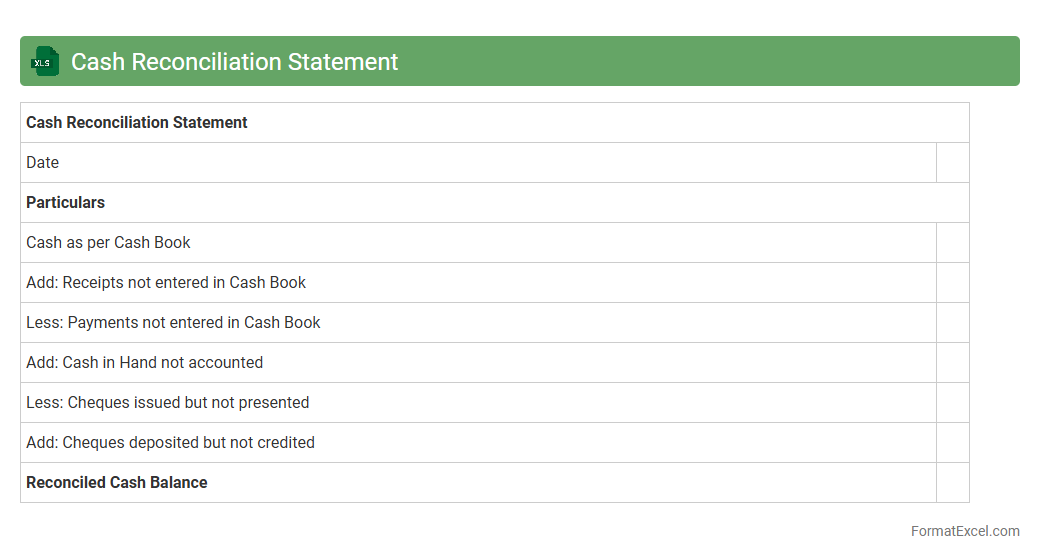This screenshot has height=560, width=1040.
Task: Click the value cell for Cash in Hand
Action: pyautogui.click(x=952, y=363)
